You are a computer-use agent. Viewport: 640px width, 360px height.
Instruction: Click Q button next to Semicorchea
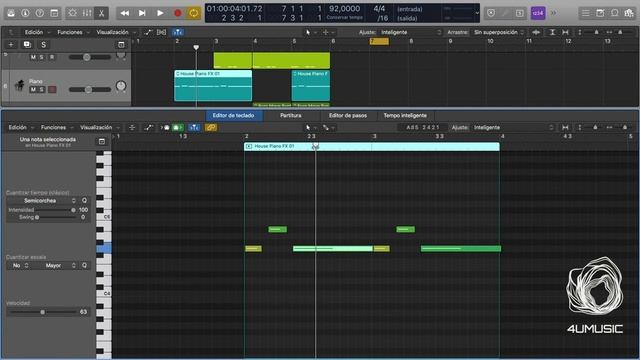pos(84,201)
